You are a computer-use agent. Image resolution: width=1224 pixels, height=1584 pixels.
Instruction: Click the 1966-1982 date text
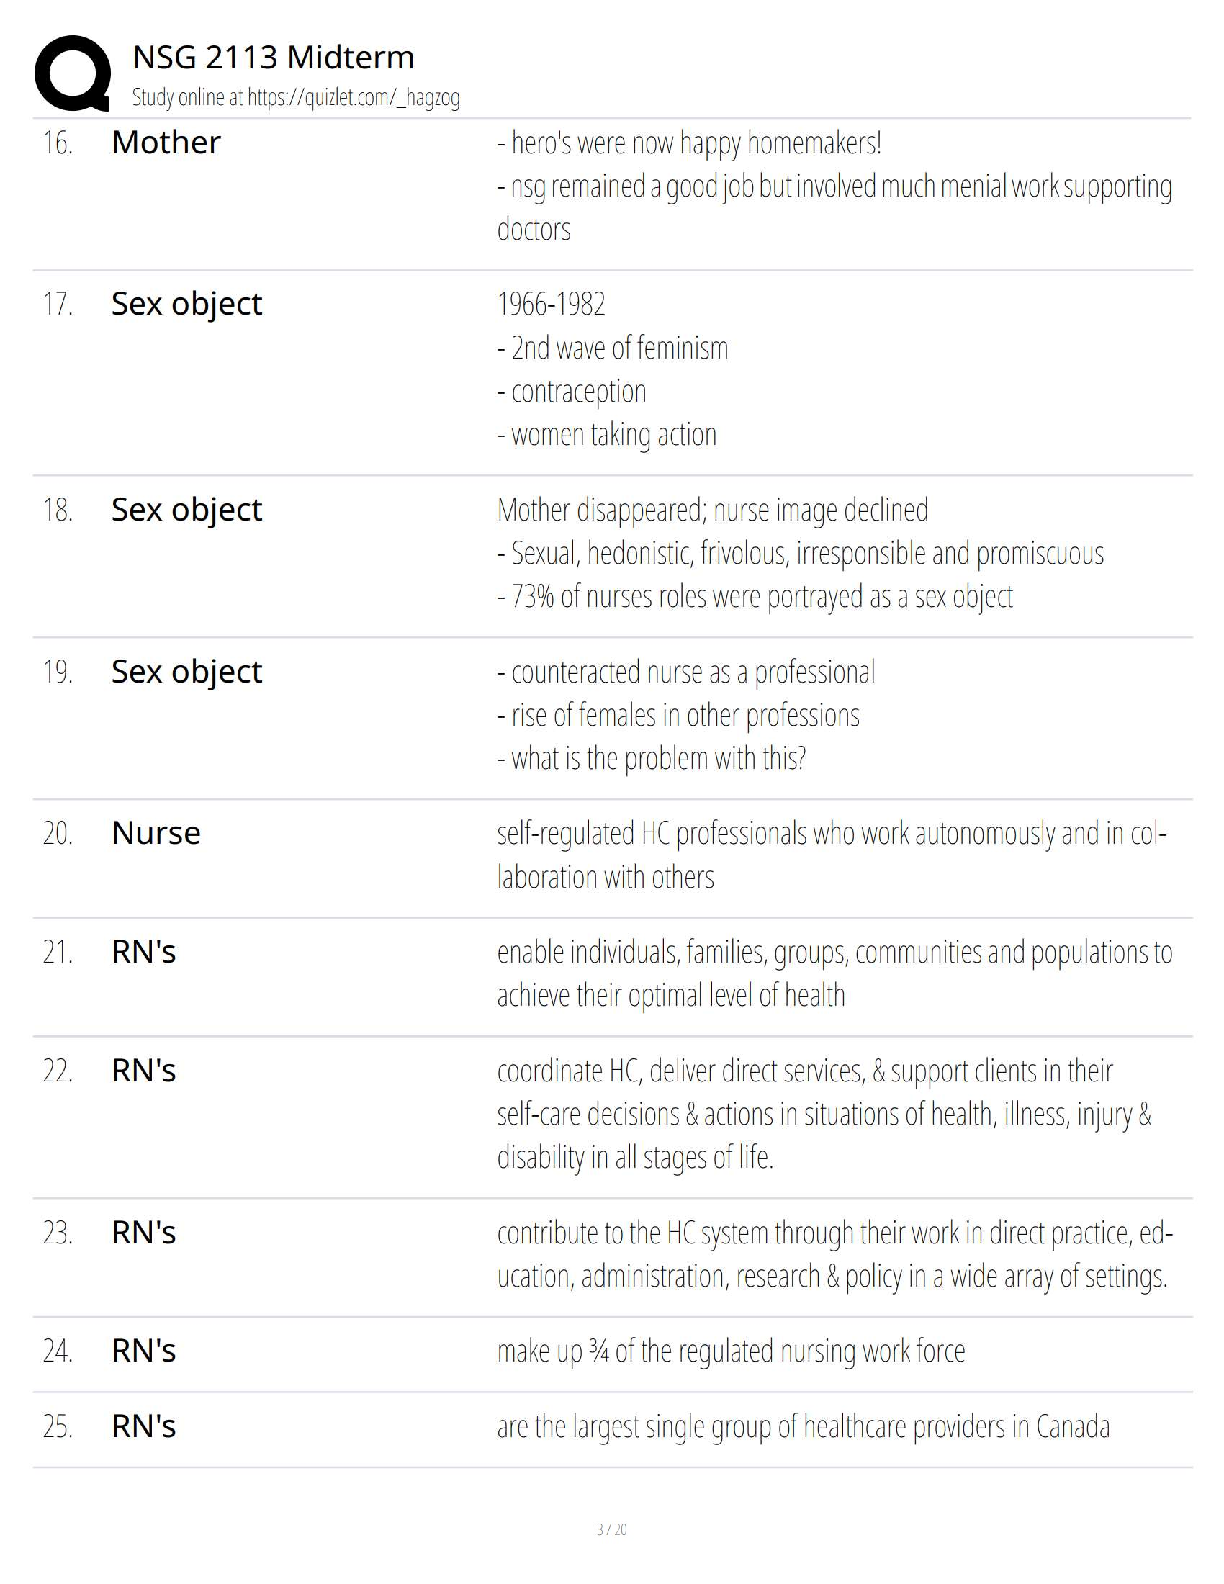click(x=551, y=304)
